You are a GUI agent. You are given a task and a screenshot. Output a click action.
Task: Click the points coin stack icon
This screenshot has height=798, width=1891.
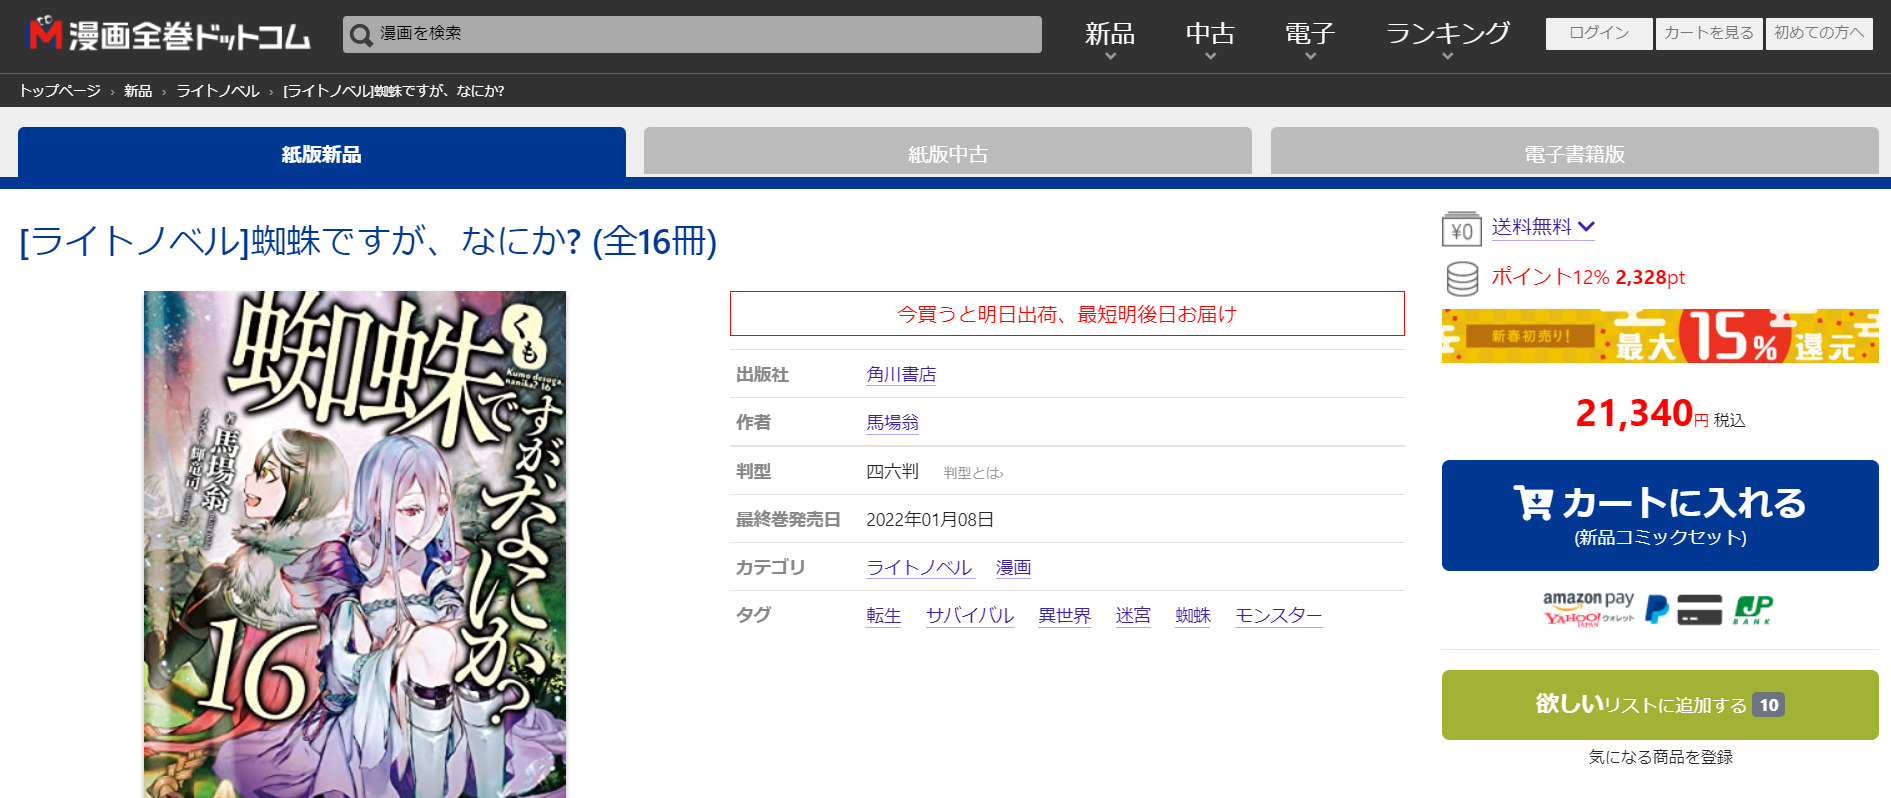pos(1462,278)
